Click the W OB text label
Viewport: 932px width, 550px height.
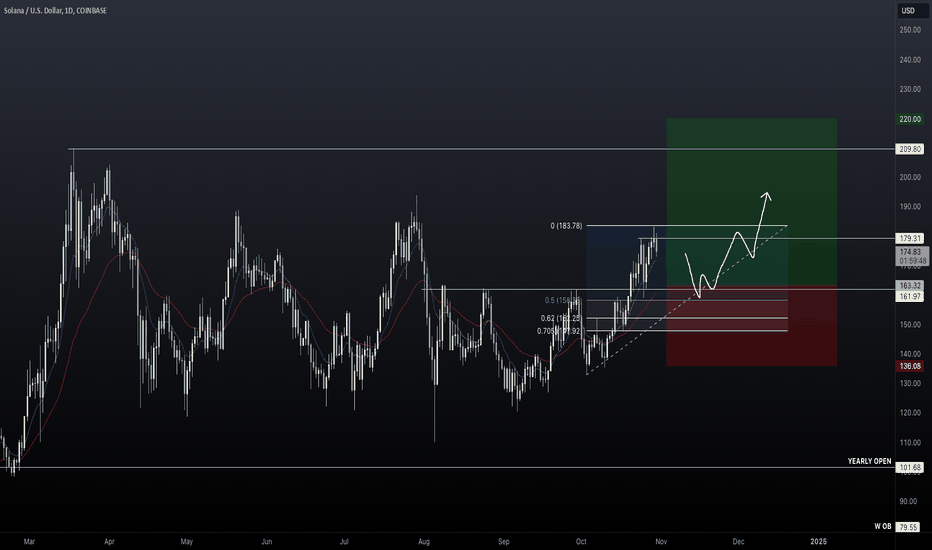[x=883, y=526]
